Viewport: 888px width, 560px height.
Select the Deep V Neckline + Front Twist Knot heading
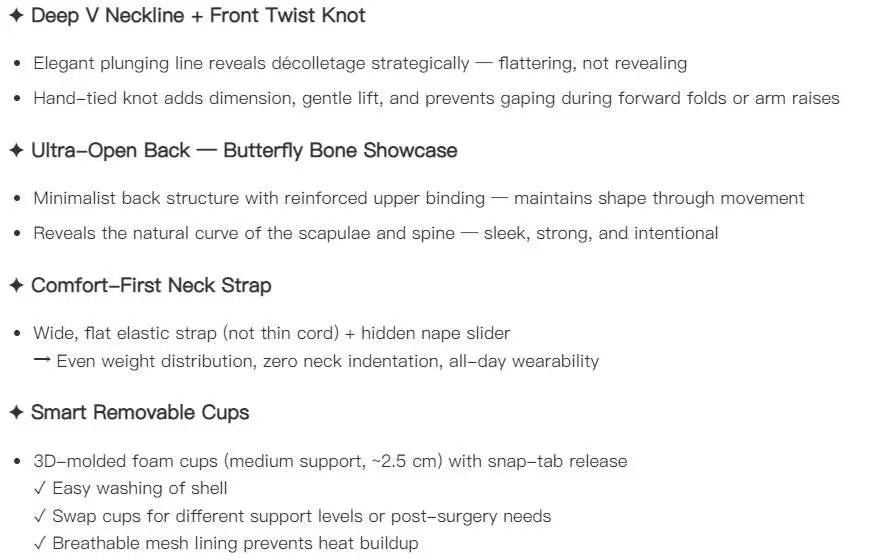click(x=198, y=15)
